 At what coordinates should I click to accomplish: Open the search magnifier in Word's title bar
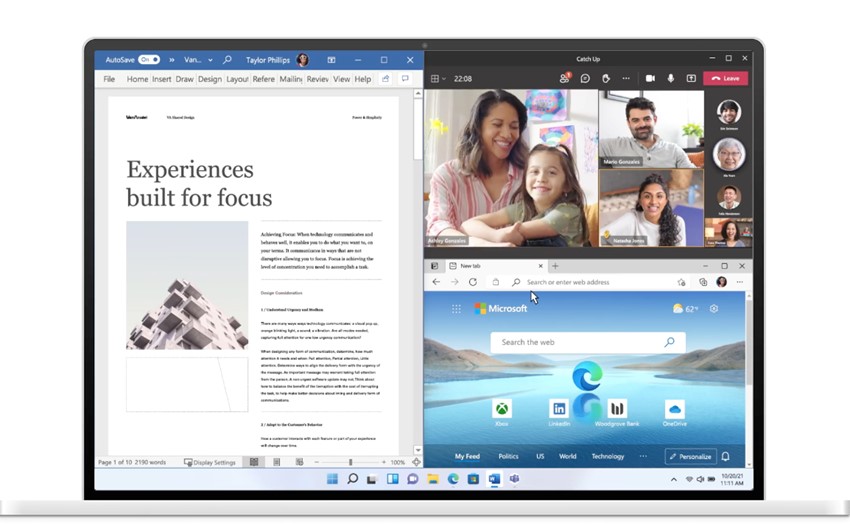tap(227, 60)
